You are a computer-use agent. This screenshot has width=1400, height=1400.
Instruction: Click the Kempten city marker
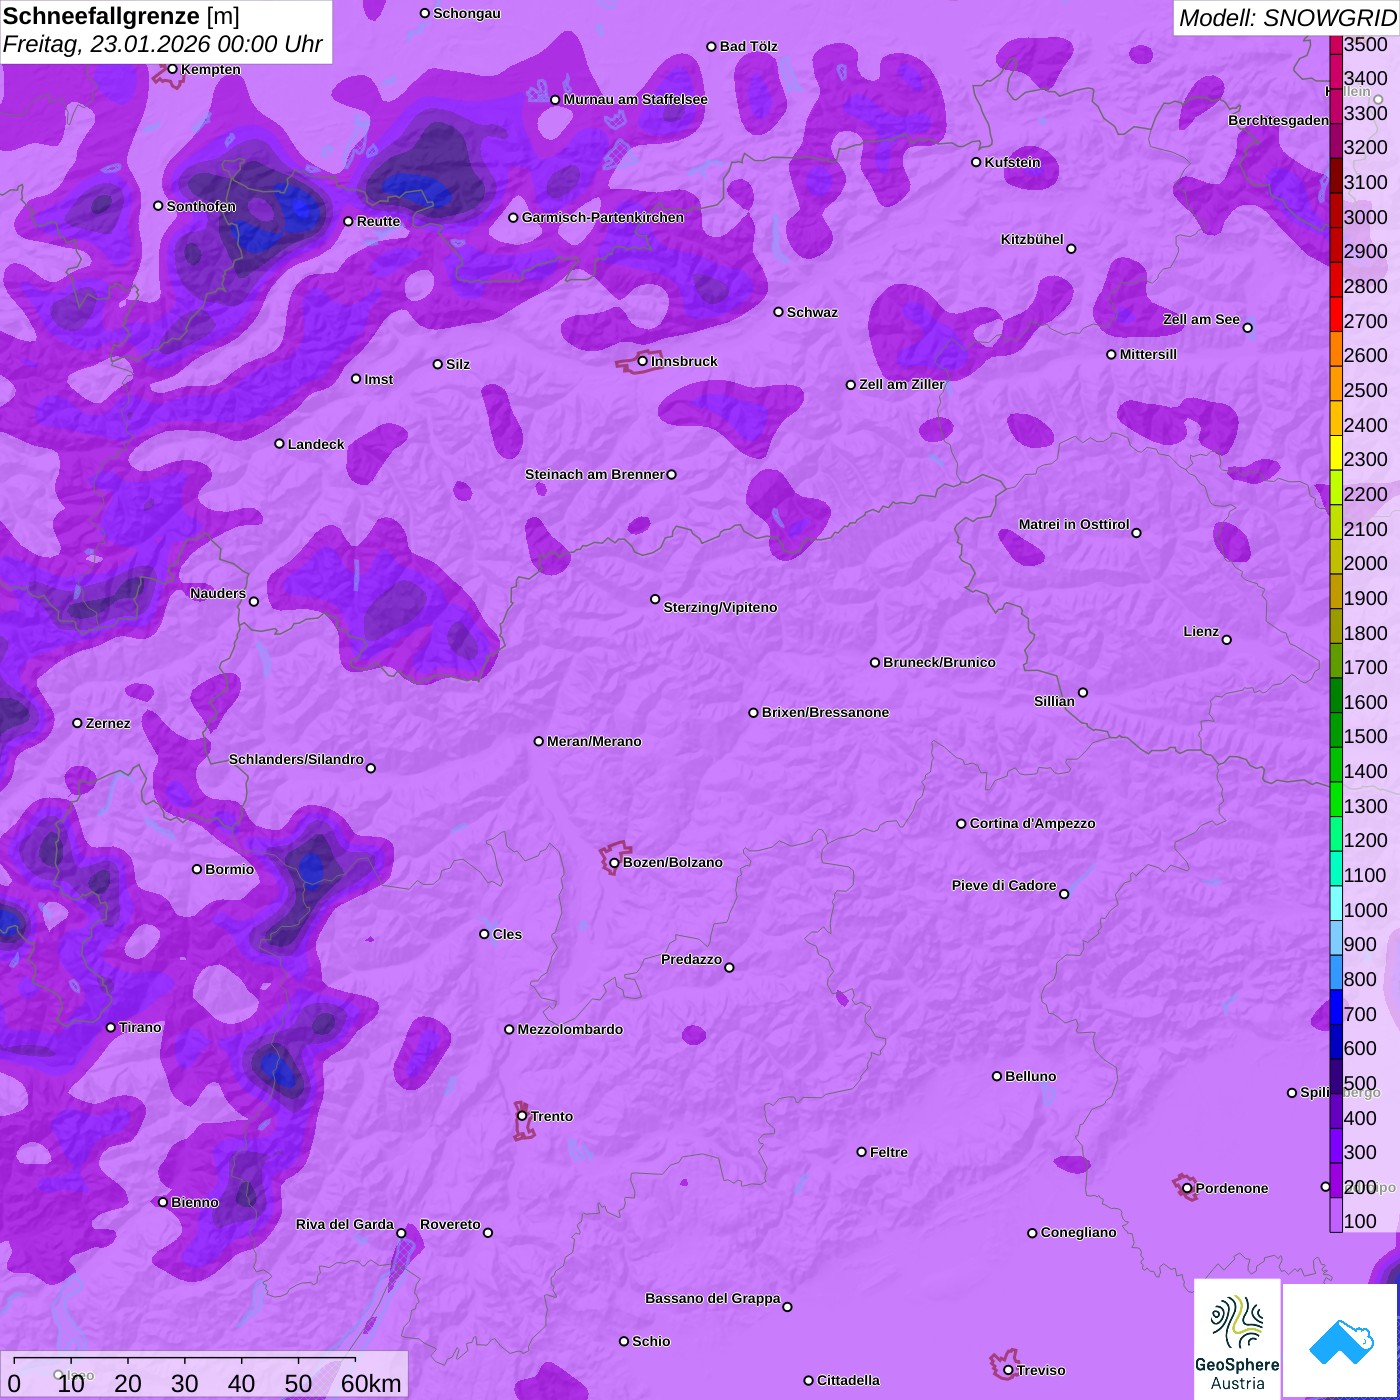pyautogui.click(x=172, y=69)
